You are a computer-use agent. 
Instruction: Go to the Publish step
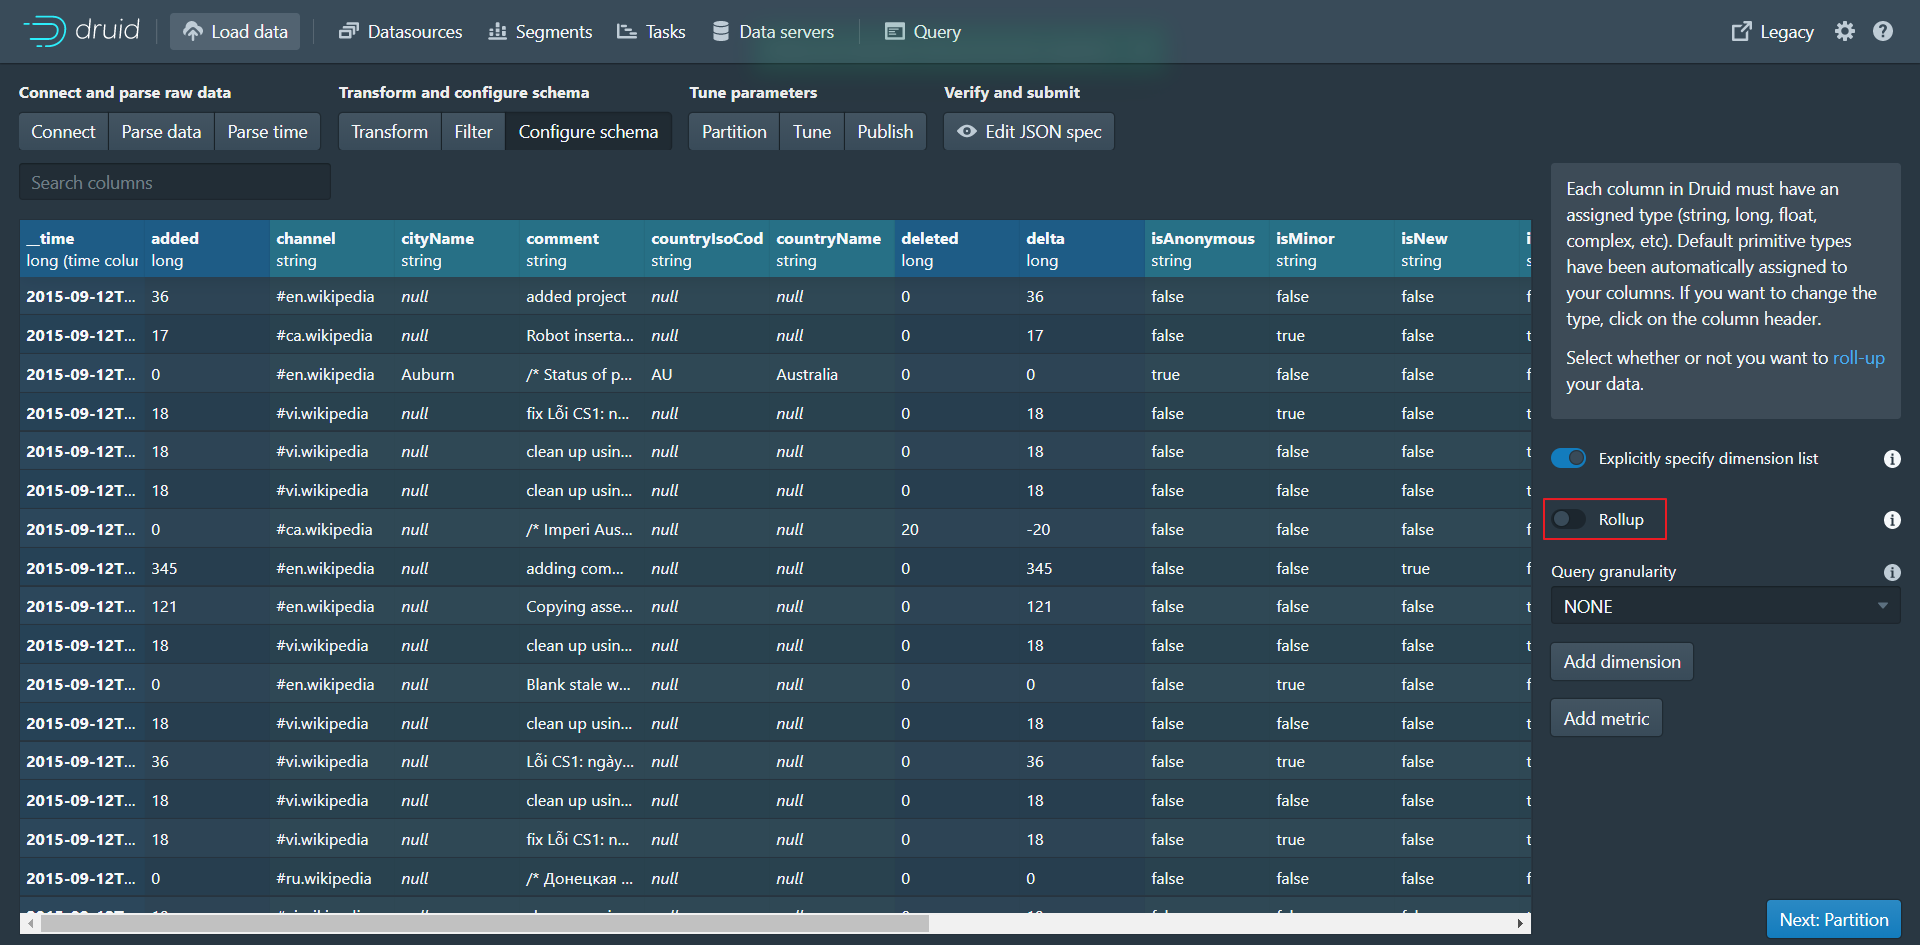pos(885,131)
